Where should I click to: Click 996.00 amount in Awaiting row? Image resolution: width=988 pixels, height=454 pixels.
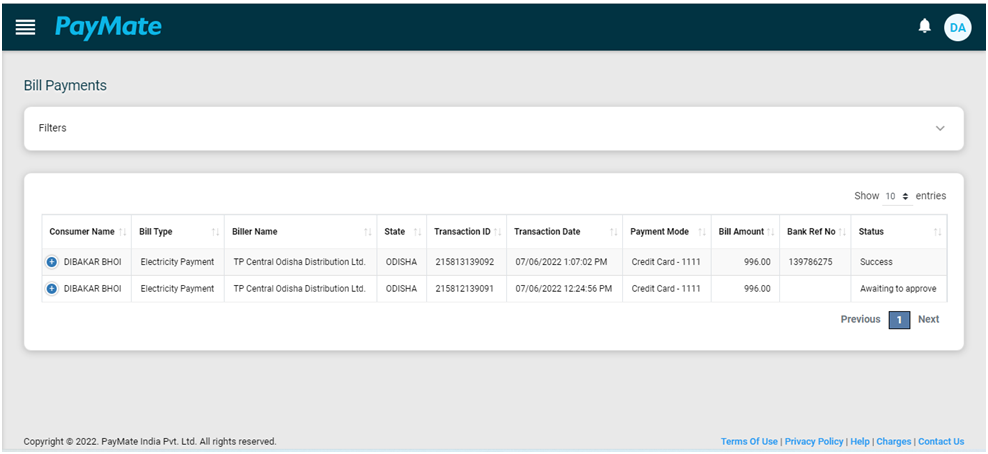pyautogui.click(x=757, y=289)
